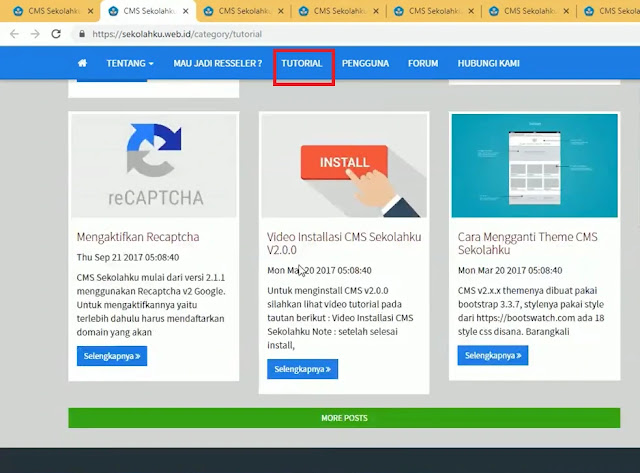Viewport: 640px width, 473px height.
Task: Reload the page with refresh icon
Action: pyautogui.click(x=56, y=34)
